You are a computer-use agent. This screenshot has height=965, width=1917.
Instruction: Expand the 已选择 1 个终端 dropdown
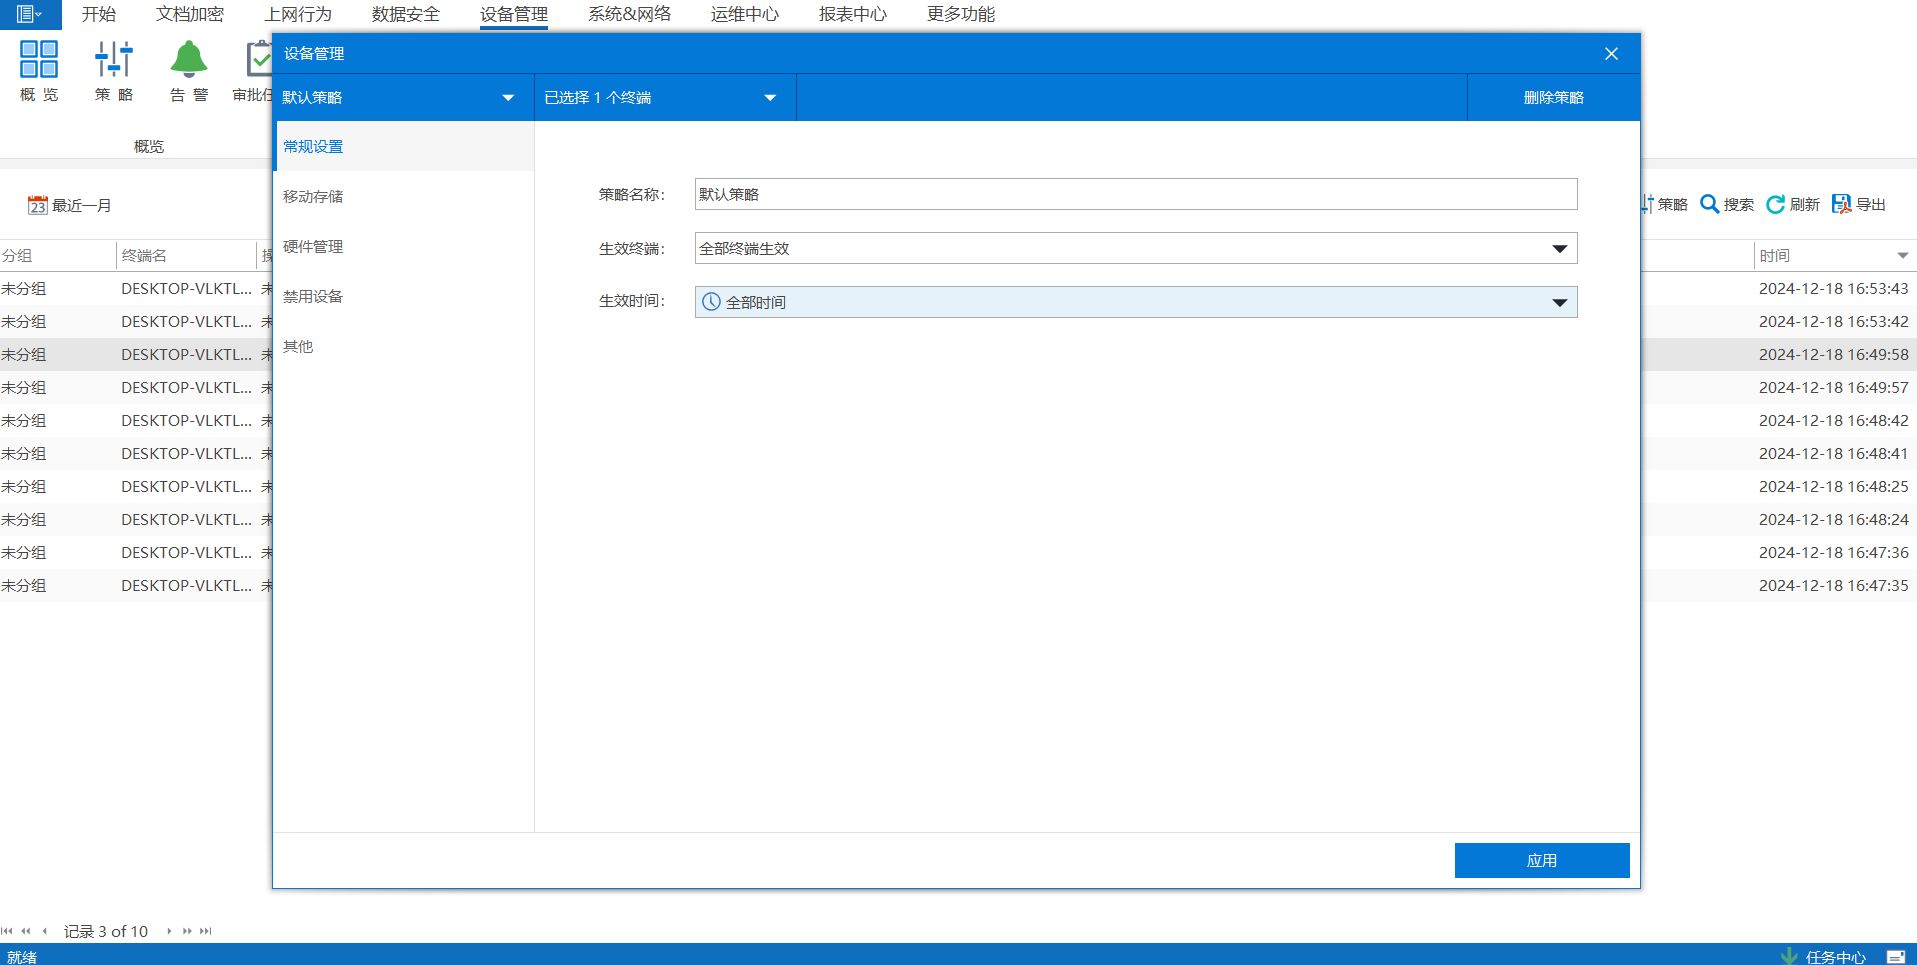point(769,98)
